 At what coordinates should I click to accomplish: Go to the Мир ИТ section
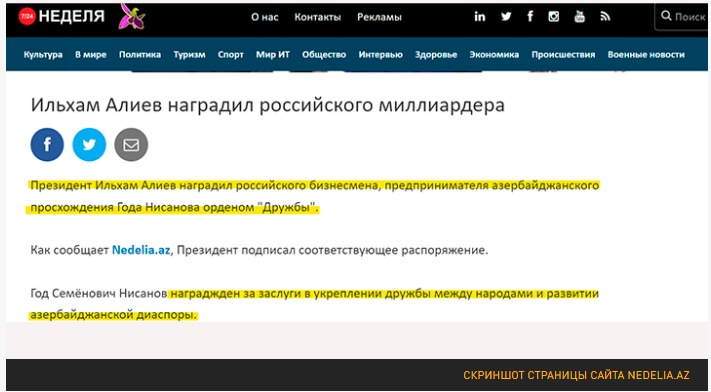[x=273, y=54]
